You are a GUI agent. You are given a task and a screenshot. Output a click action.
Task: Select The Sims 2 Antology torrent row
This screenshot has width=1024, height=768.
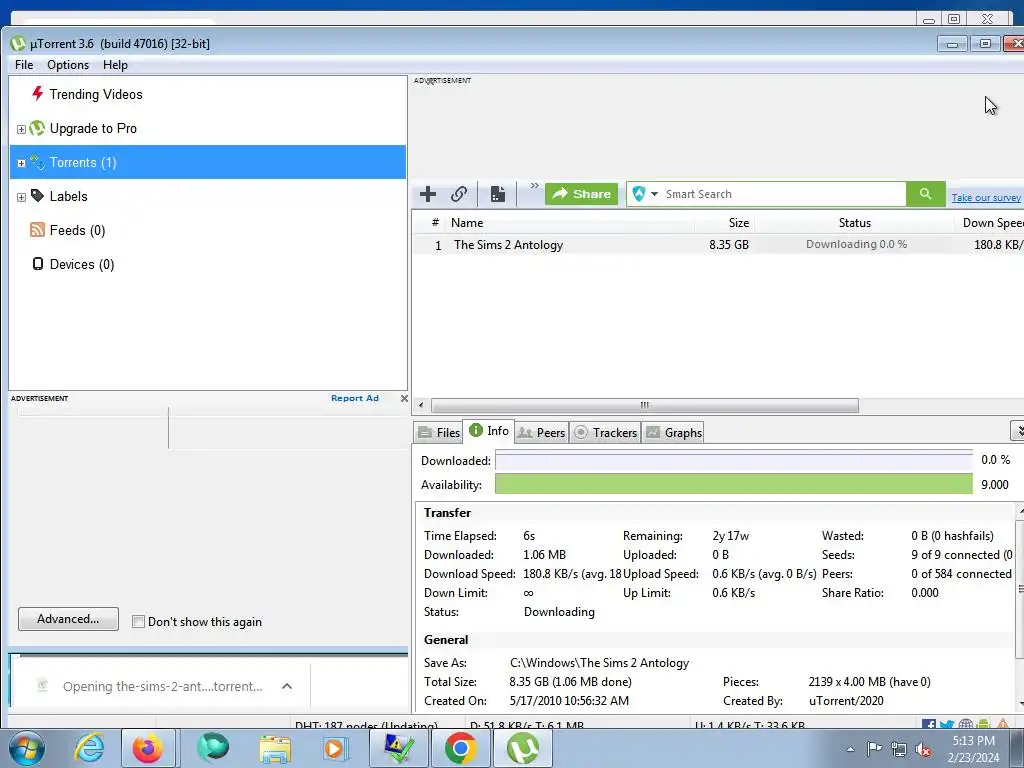click(x=718, y=244)
